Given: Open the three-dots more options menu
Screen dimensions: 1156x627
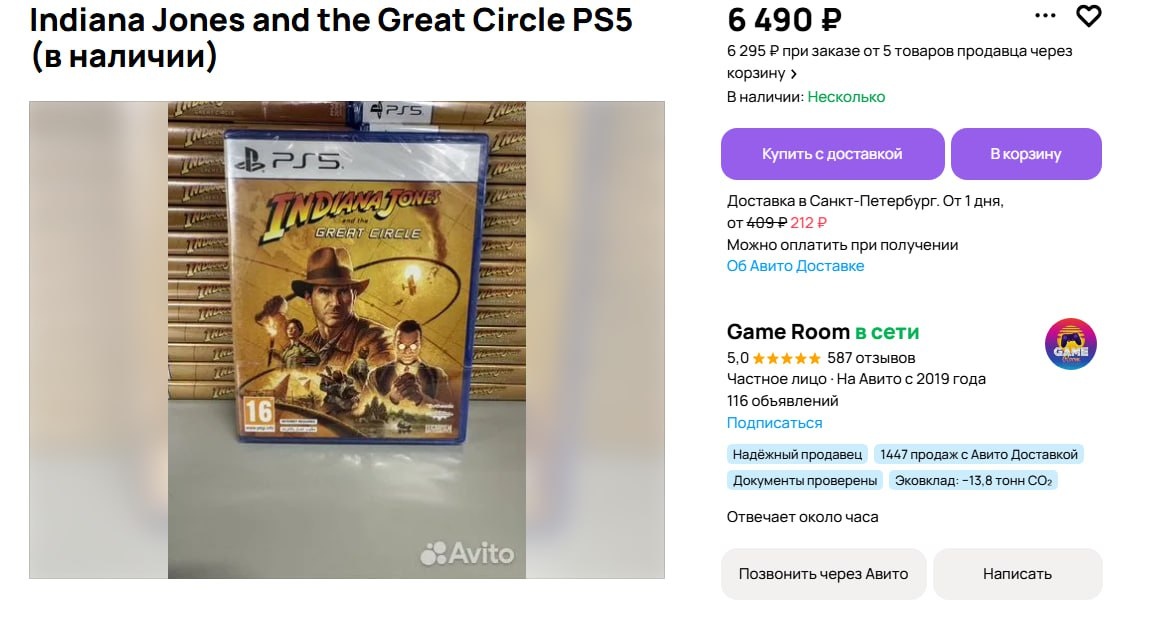Looking at the screenshot, I should coord(1045,15).
